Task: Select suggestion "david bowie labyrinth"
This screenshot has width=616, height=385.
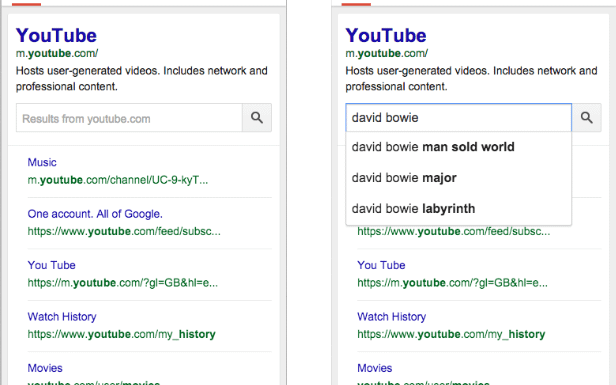Action: click(x=458, y=208)
